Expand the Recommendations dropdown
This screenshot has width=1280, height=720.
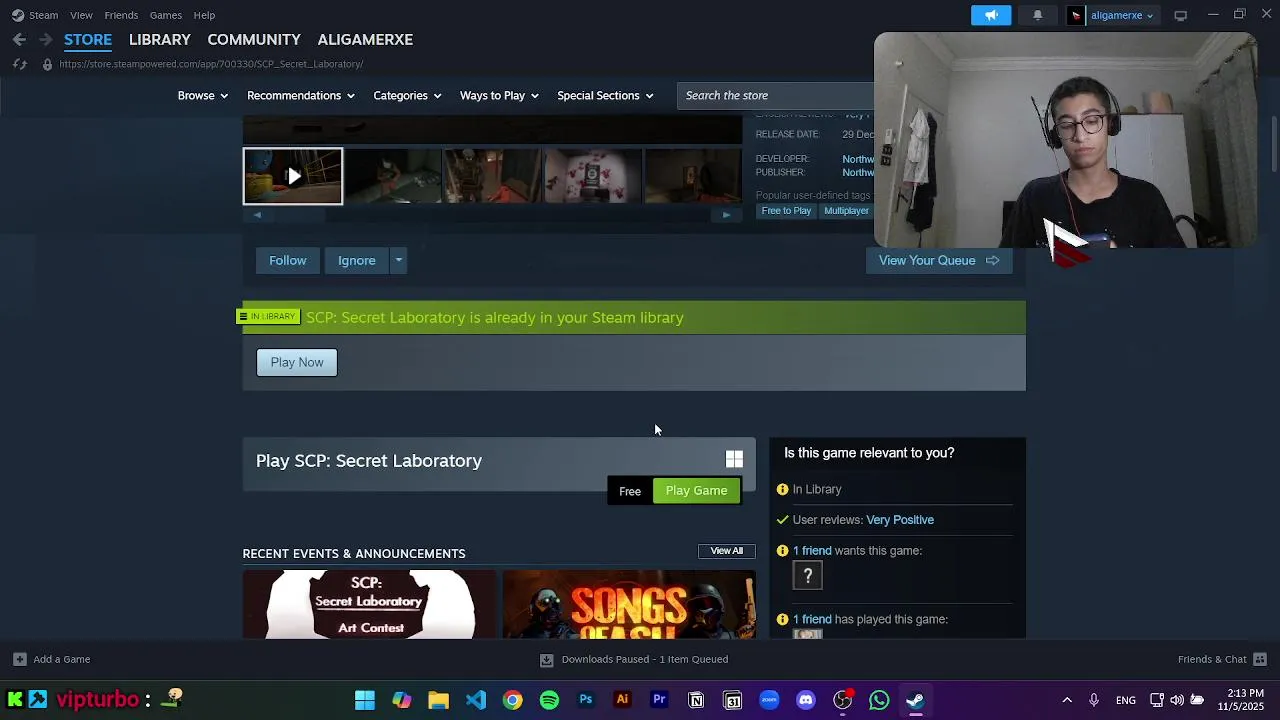click(301, 95)
